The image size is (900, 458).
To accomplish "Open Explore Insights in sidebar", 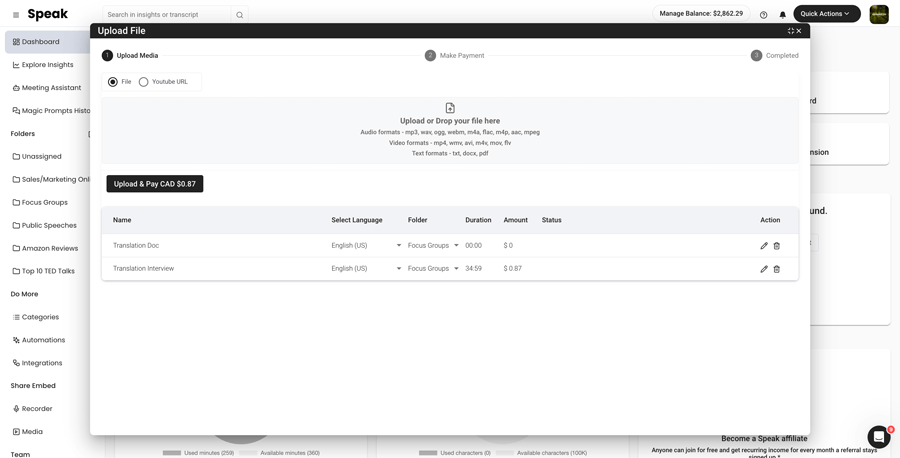I will 47,65.
